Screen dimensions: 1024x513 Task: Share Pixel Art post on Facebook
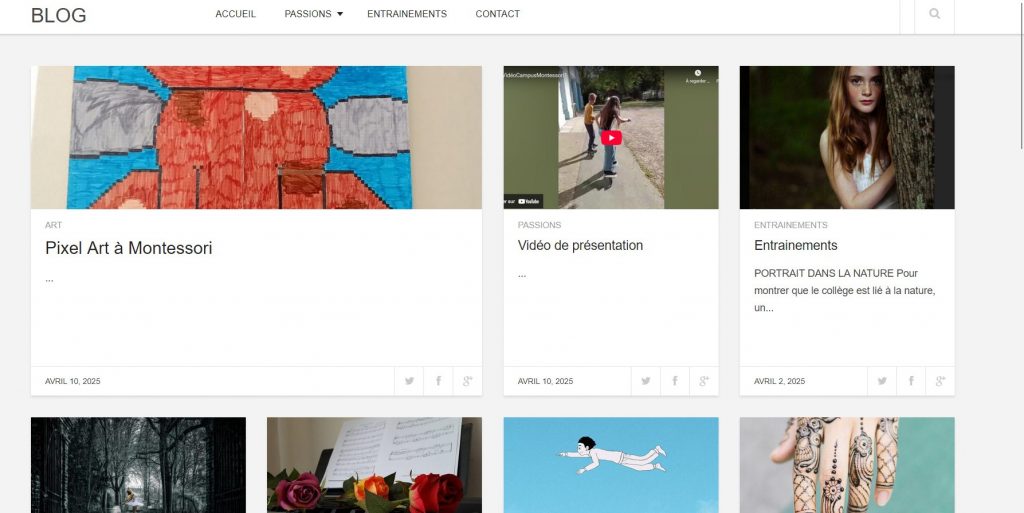pos(438,381)
